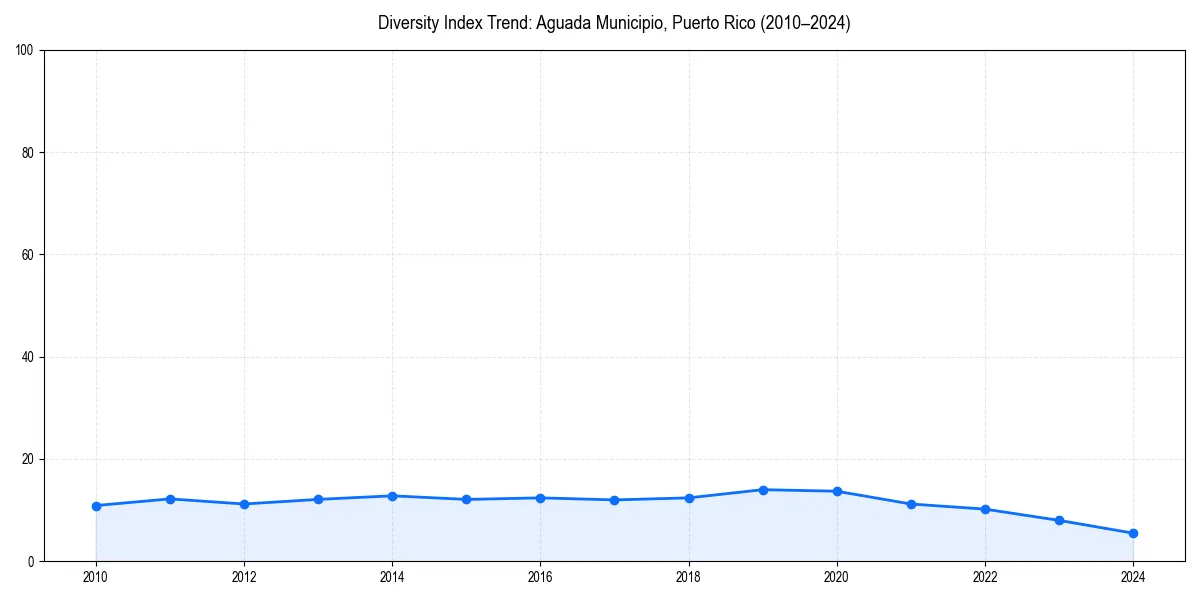Screen dimensions: 1200x600
Task: Select the final 2024 data point
Action: tap(1133, 533)
